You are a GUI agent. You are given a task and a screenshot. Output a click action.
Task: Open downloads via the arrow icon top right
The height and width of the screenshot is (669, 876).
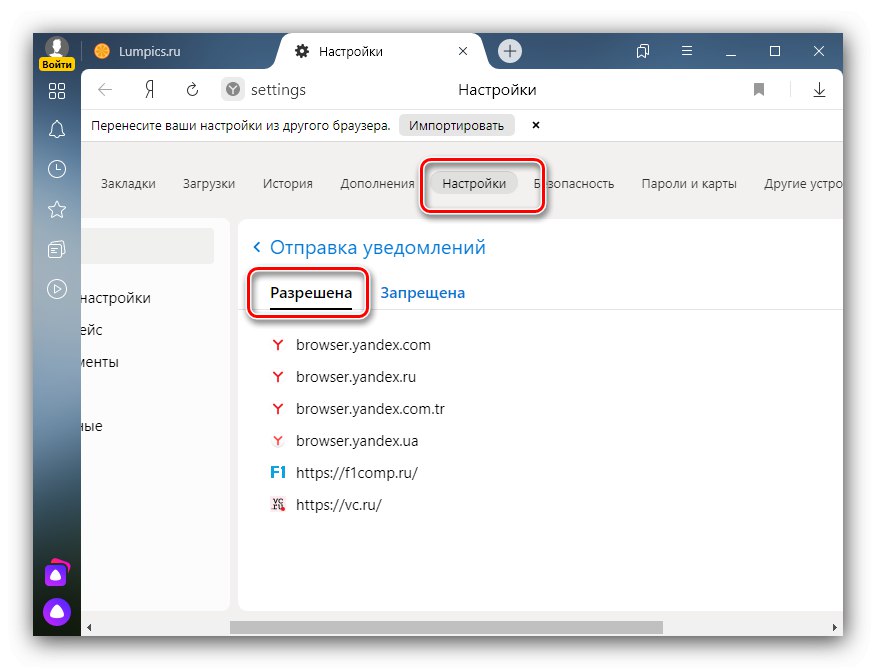click(820, 89)
